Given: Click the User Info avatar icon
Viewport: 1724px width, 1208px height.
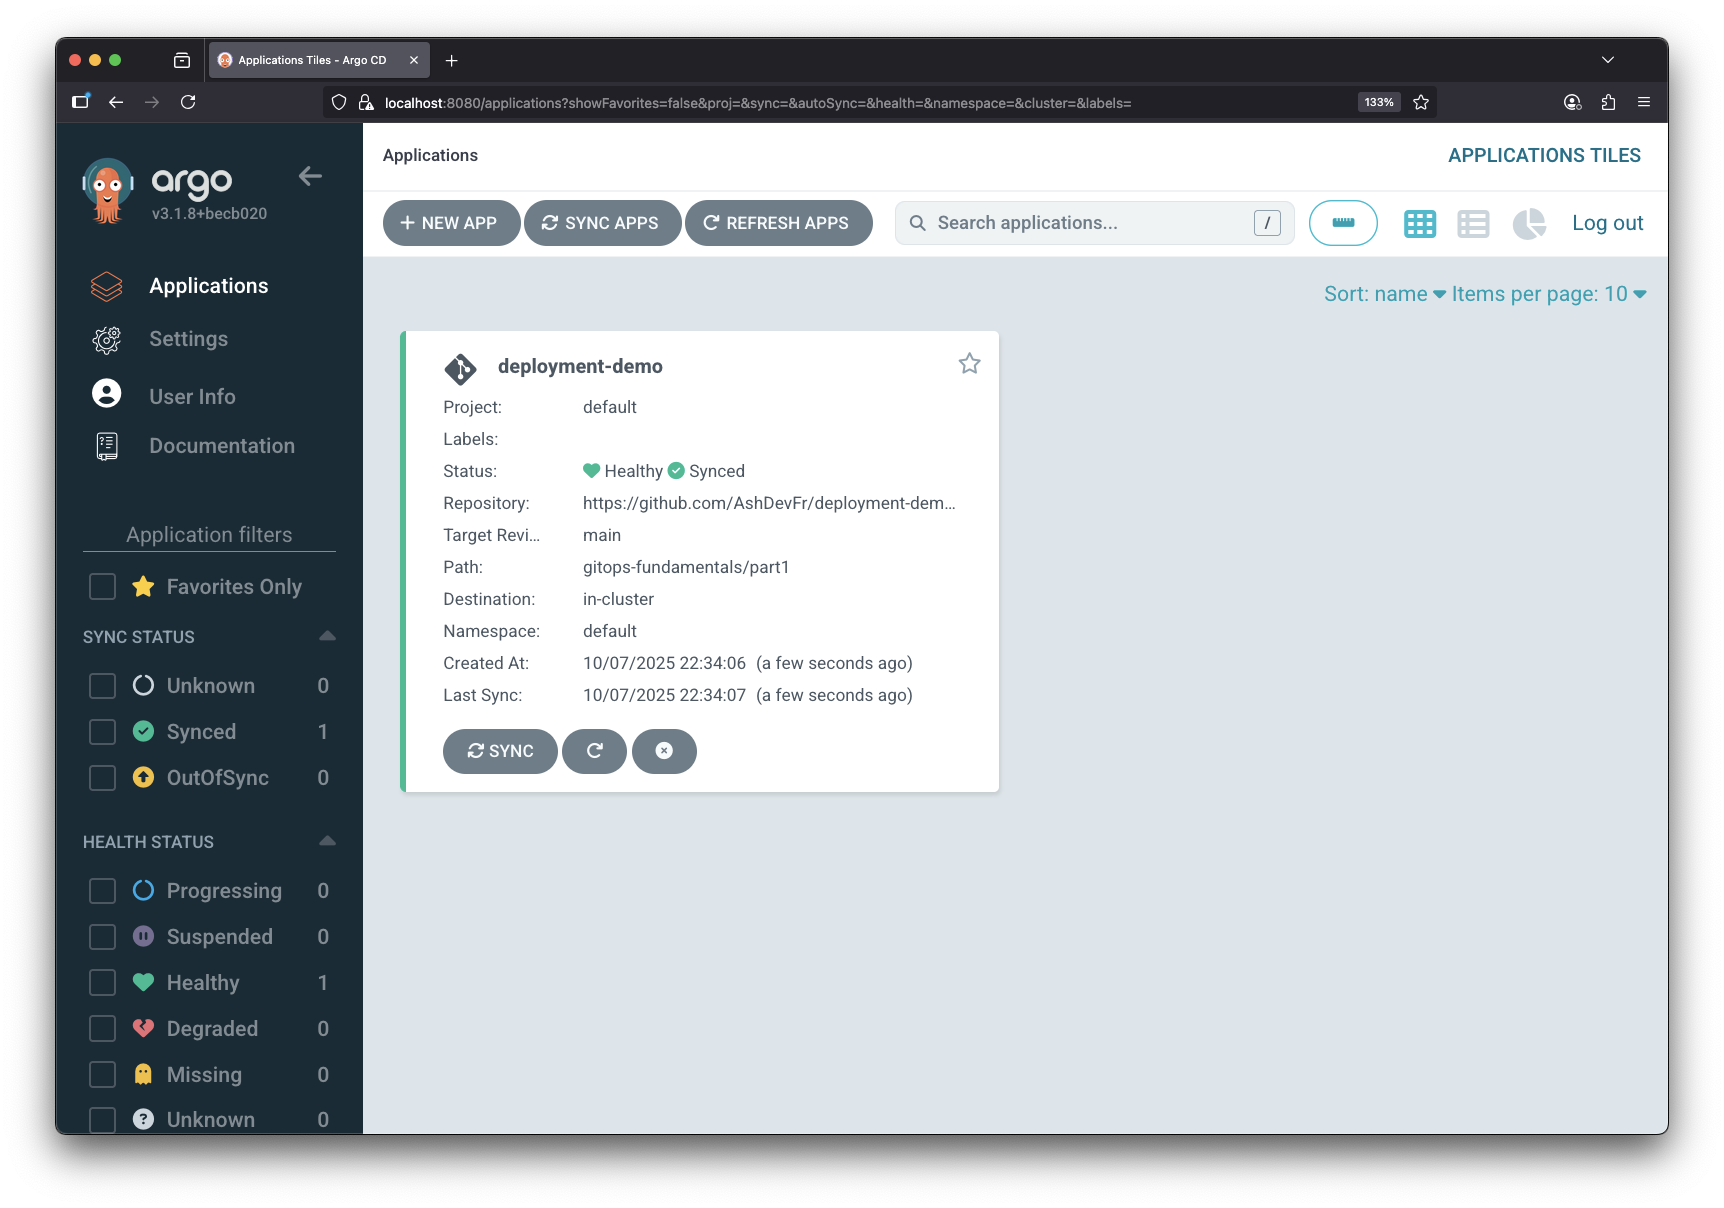Looking at the screenshot, I should [107, 393].
